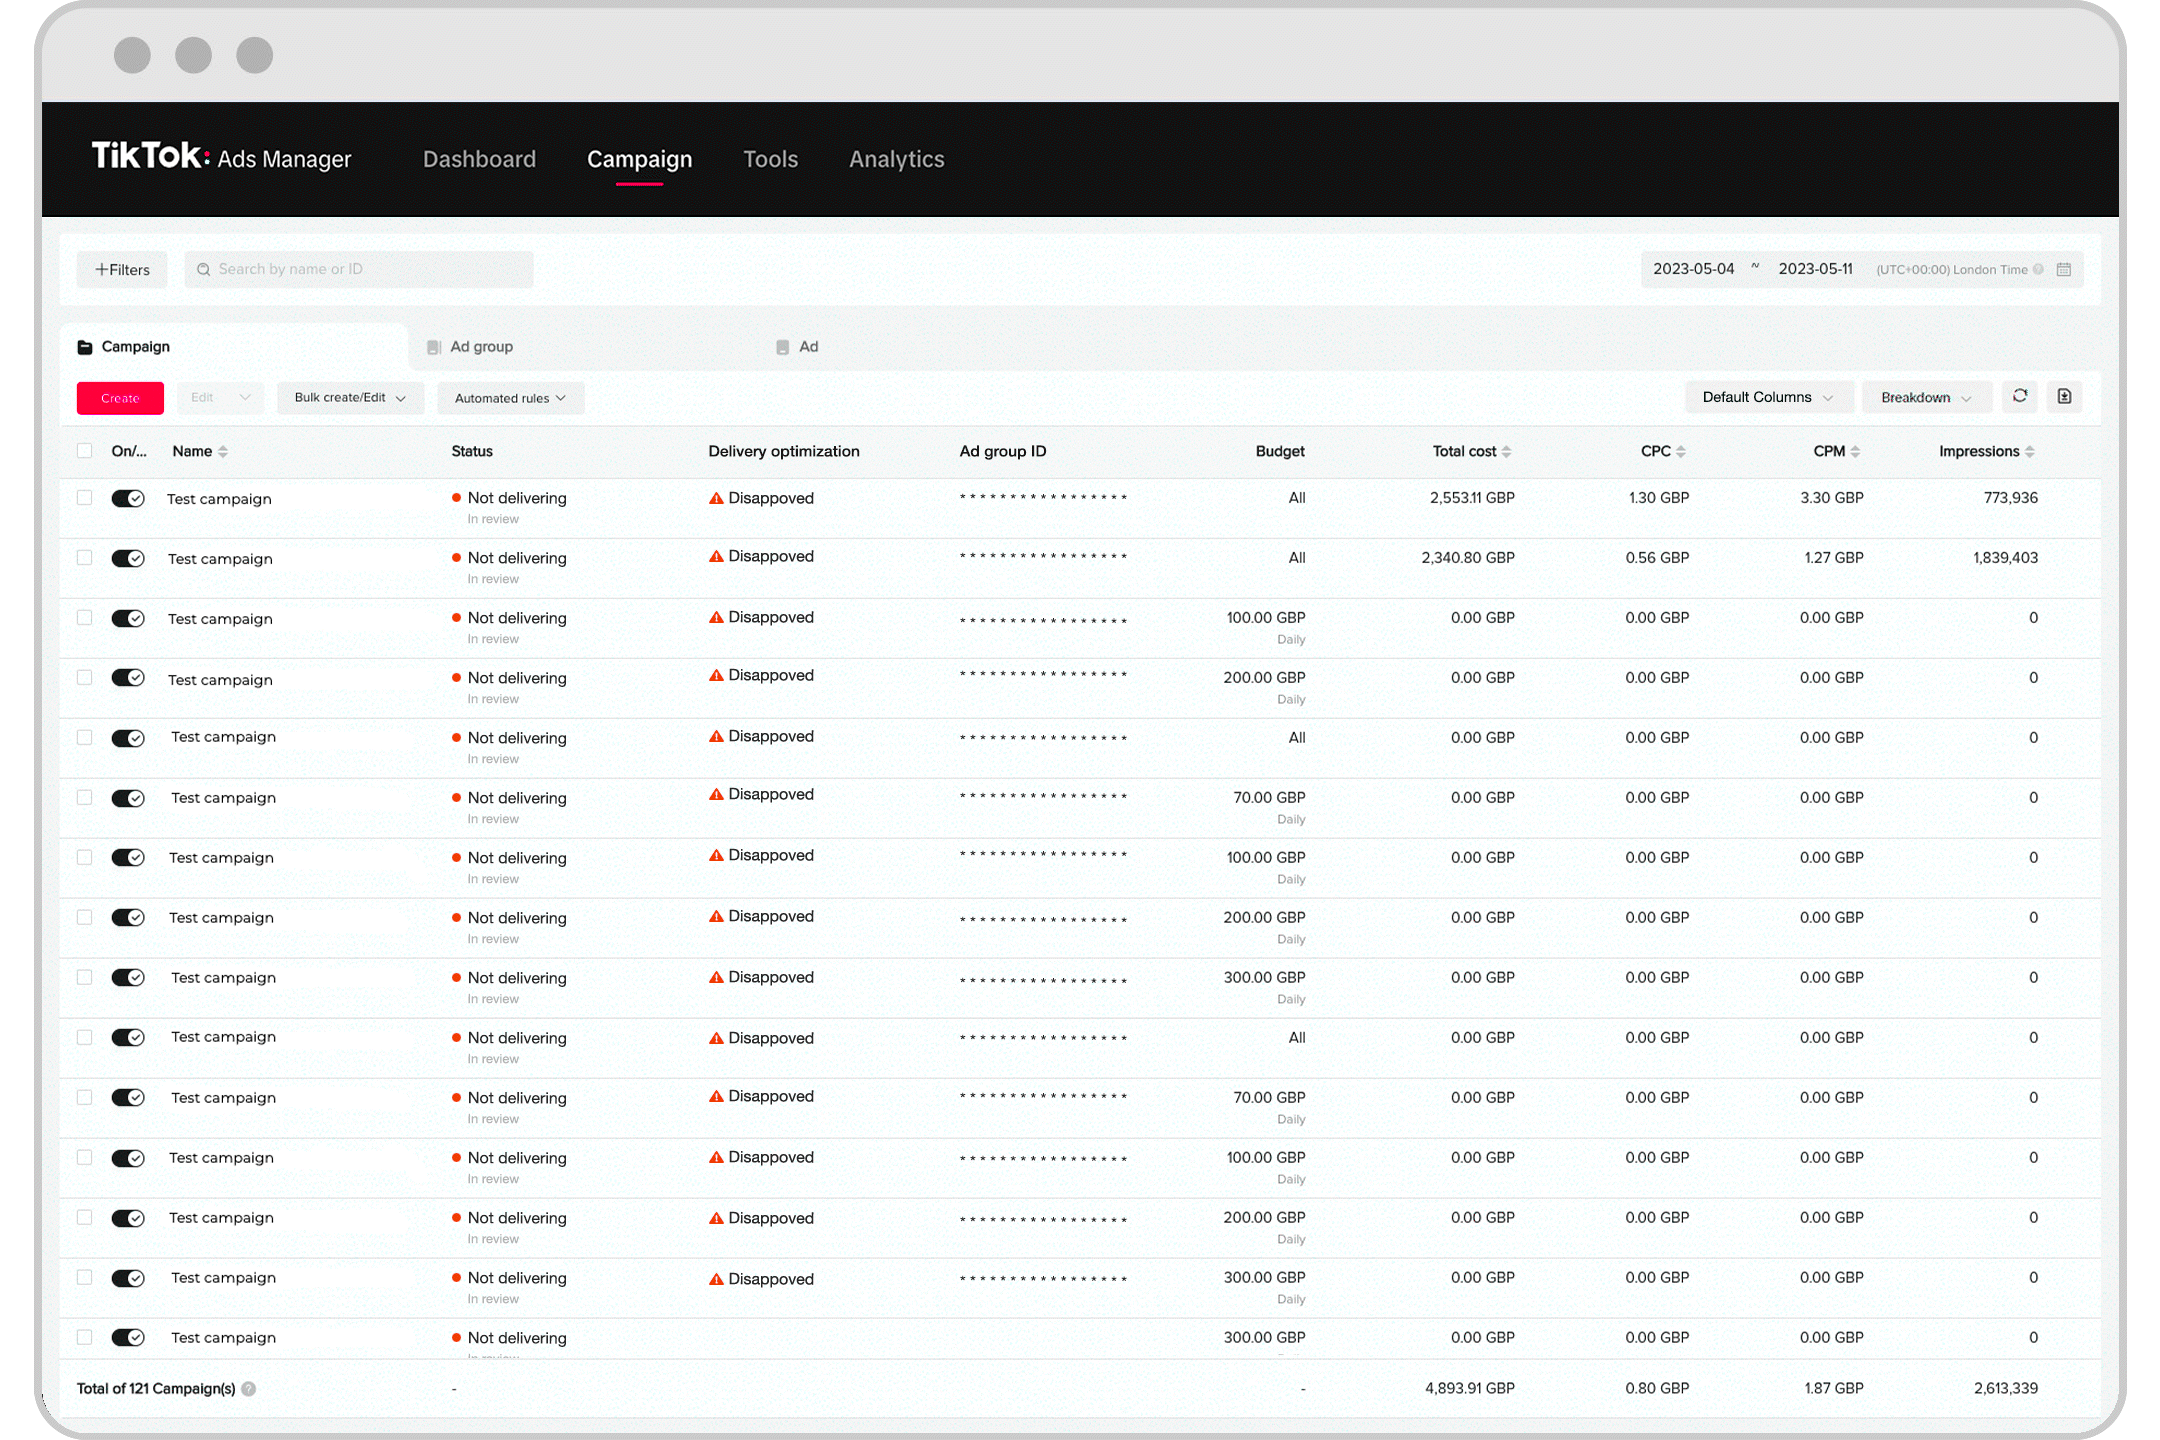
Task: Click the red Create button
Action: [x=120, y=398]
